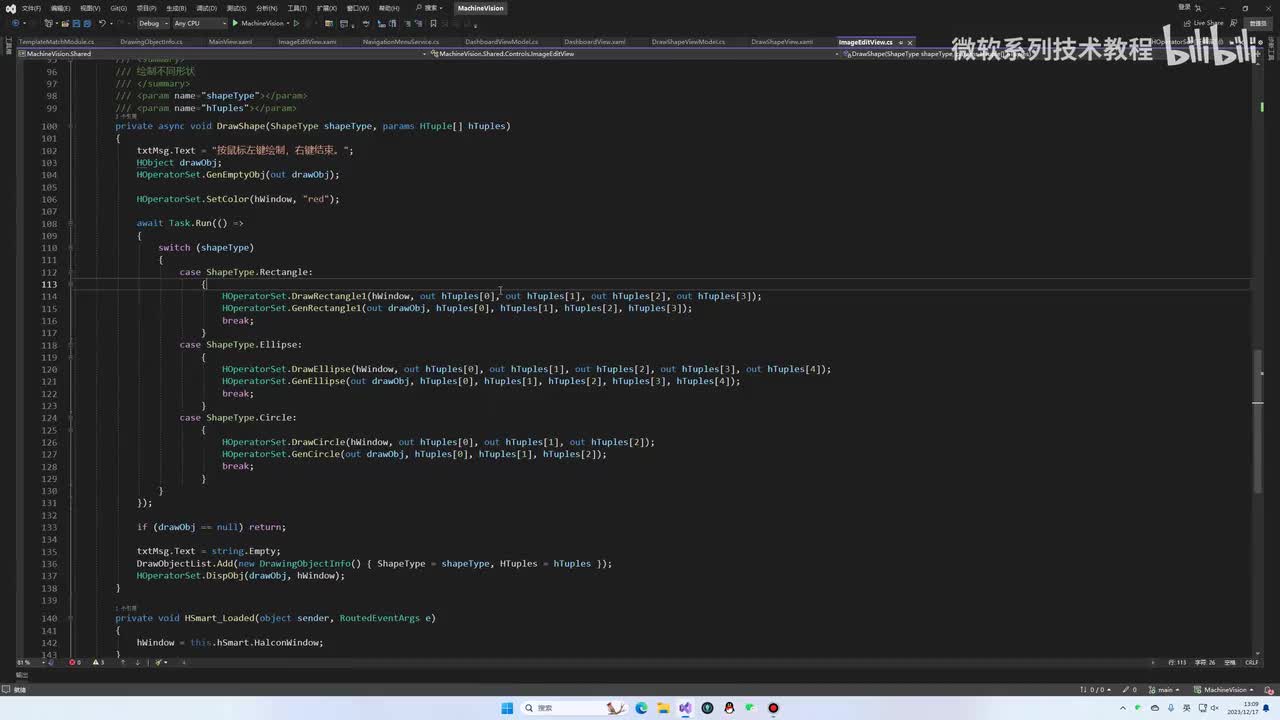
Task: Open the 编辑(E) menu
Action: pyautogui.click(x=60, y=8)
